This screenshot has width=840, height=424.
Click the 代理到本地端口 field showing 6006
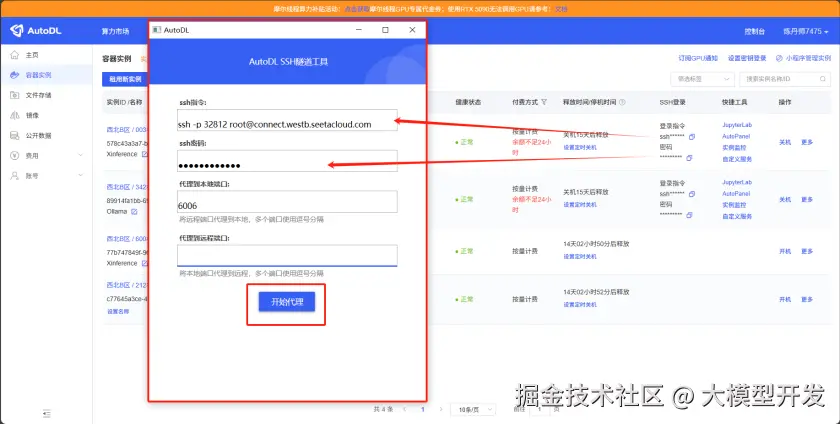[287, 202]
